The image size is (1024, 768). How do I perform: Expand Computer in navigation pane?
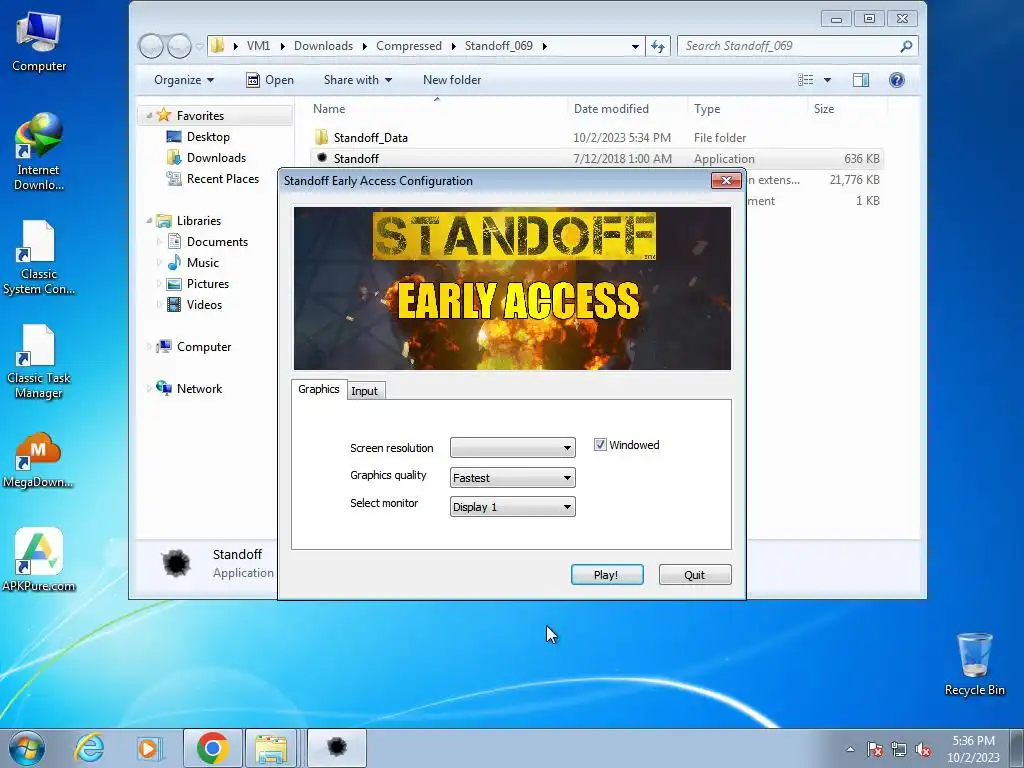click(150, 347)
